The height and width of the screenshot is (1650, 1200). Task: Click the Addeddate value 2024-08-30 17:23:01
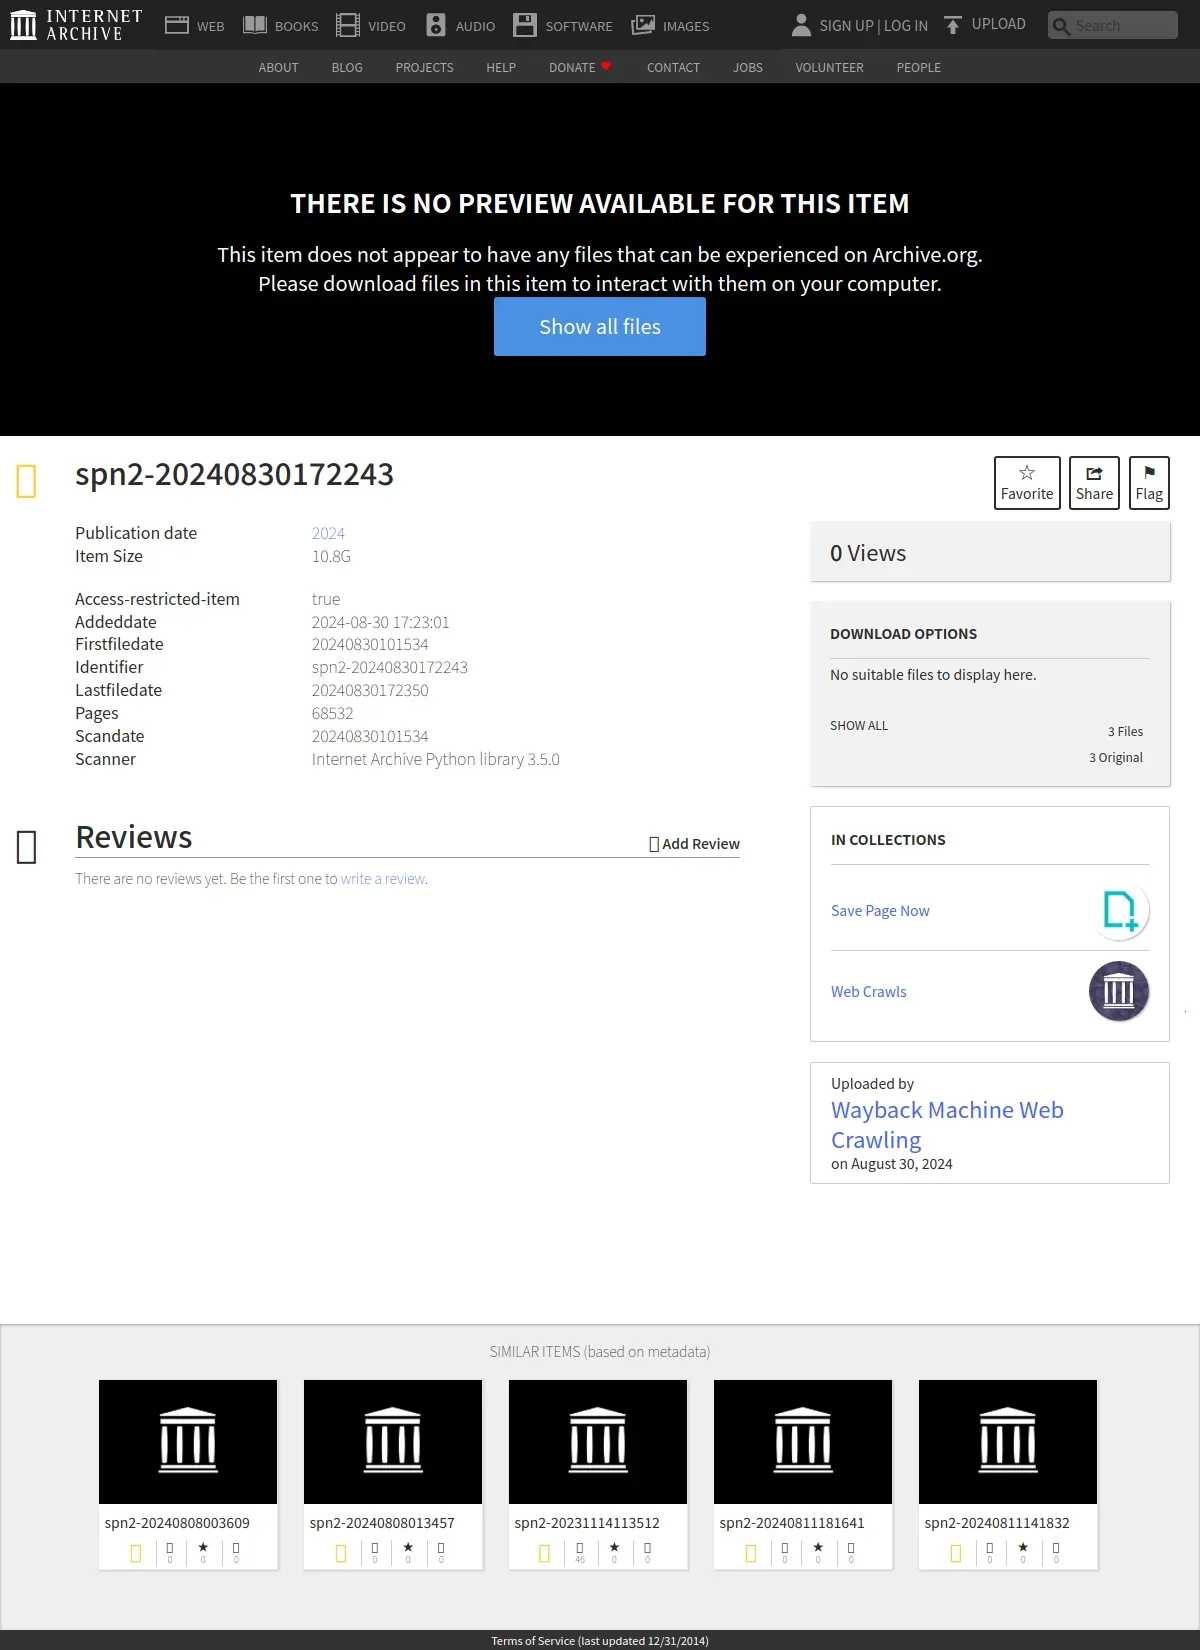[x=381, y=623]
